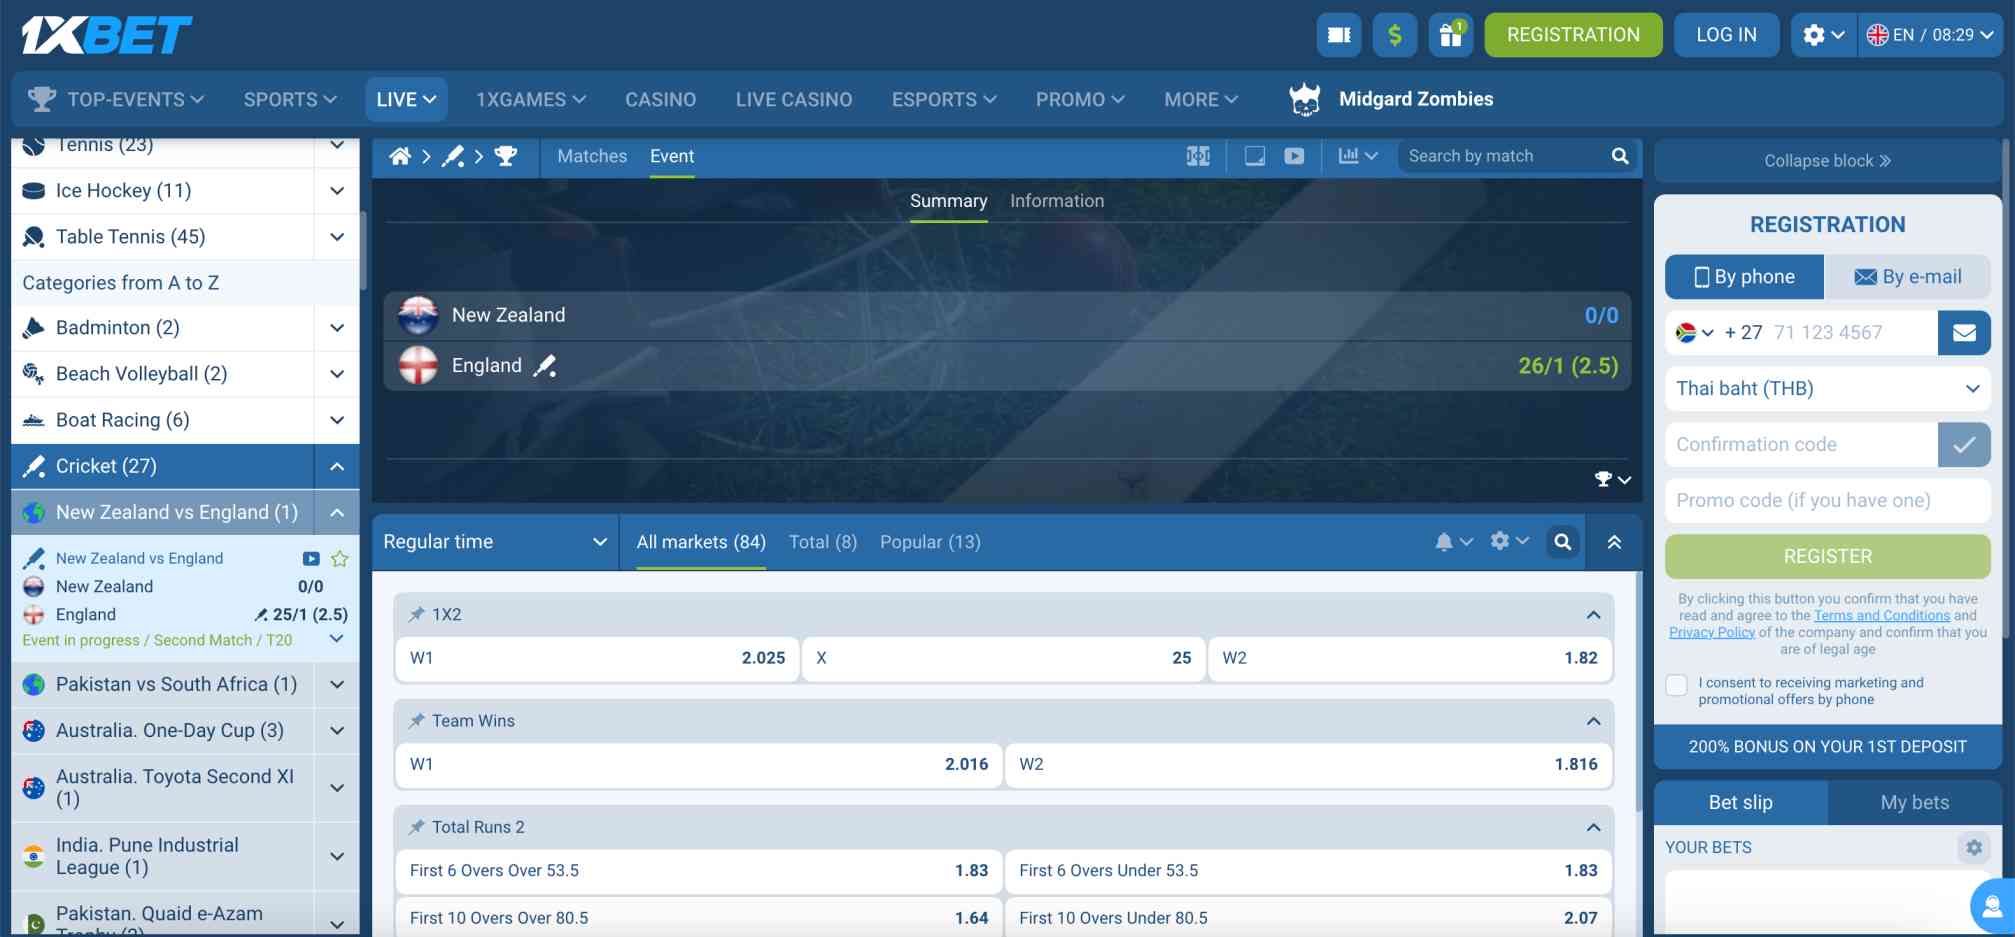This screenshot has width=2015, height=937.
Task: Select the By e-mail registration option
Action: point(1908,276)
